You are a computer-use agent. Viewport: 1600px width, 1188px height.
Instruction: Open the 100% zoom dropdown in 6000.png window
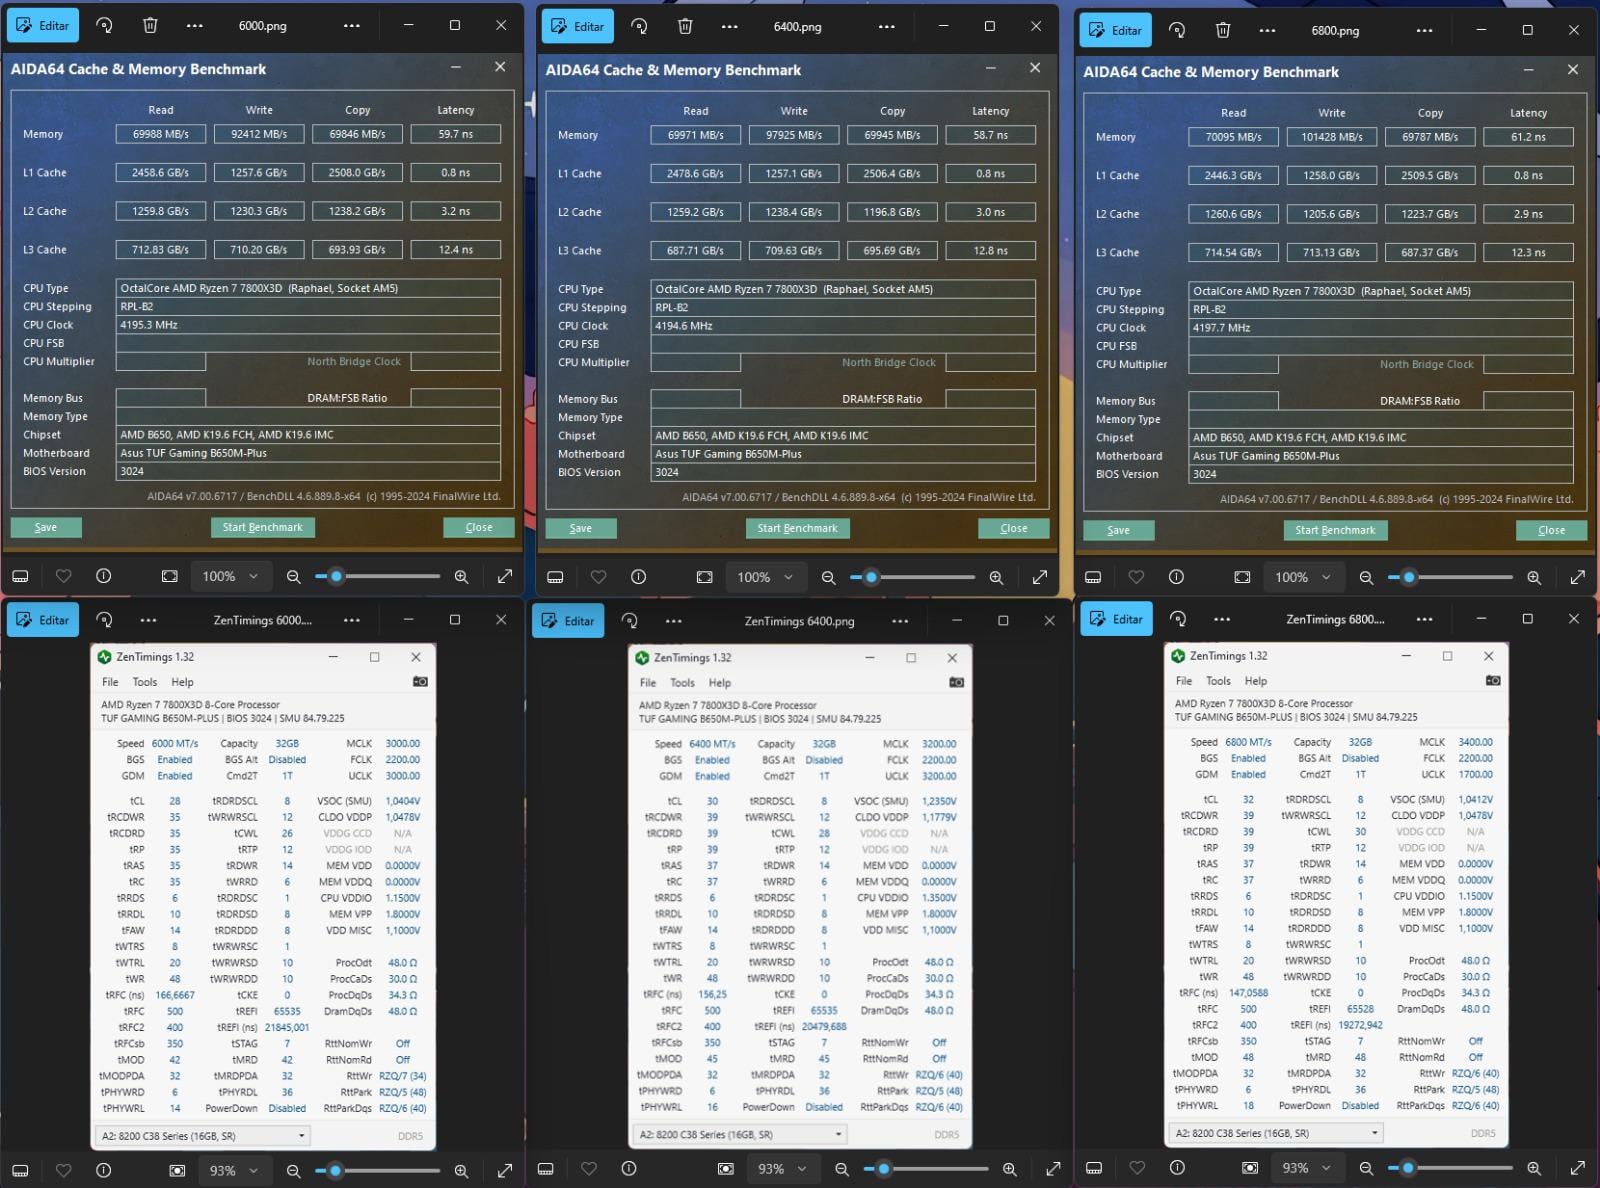(230, 576)
